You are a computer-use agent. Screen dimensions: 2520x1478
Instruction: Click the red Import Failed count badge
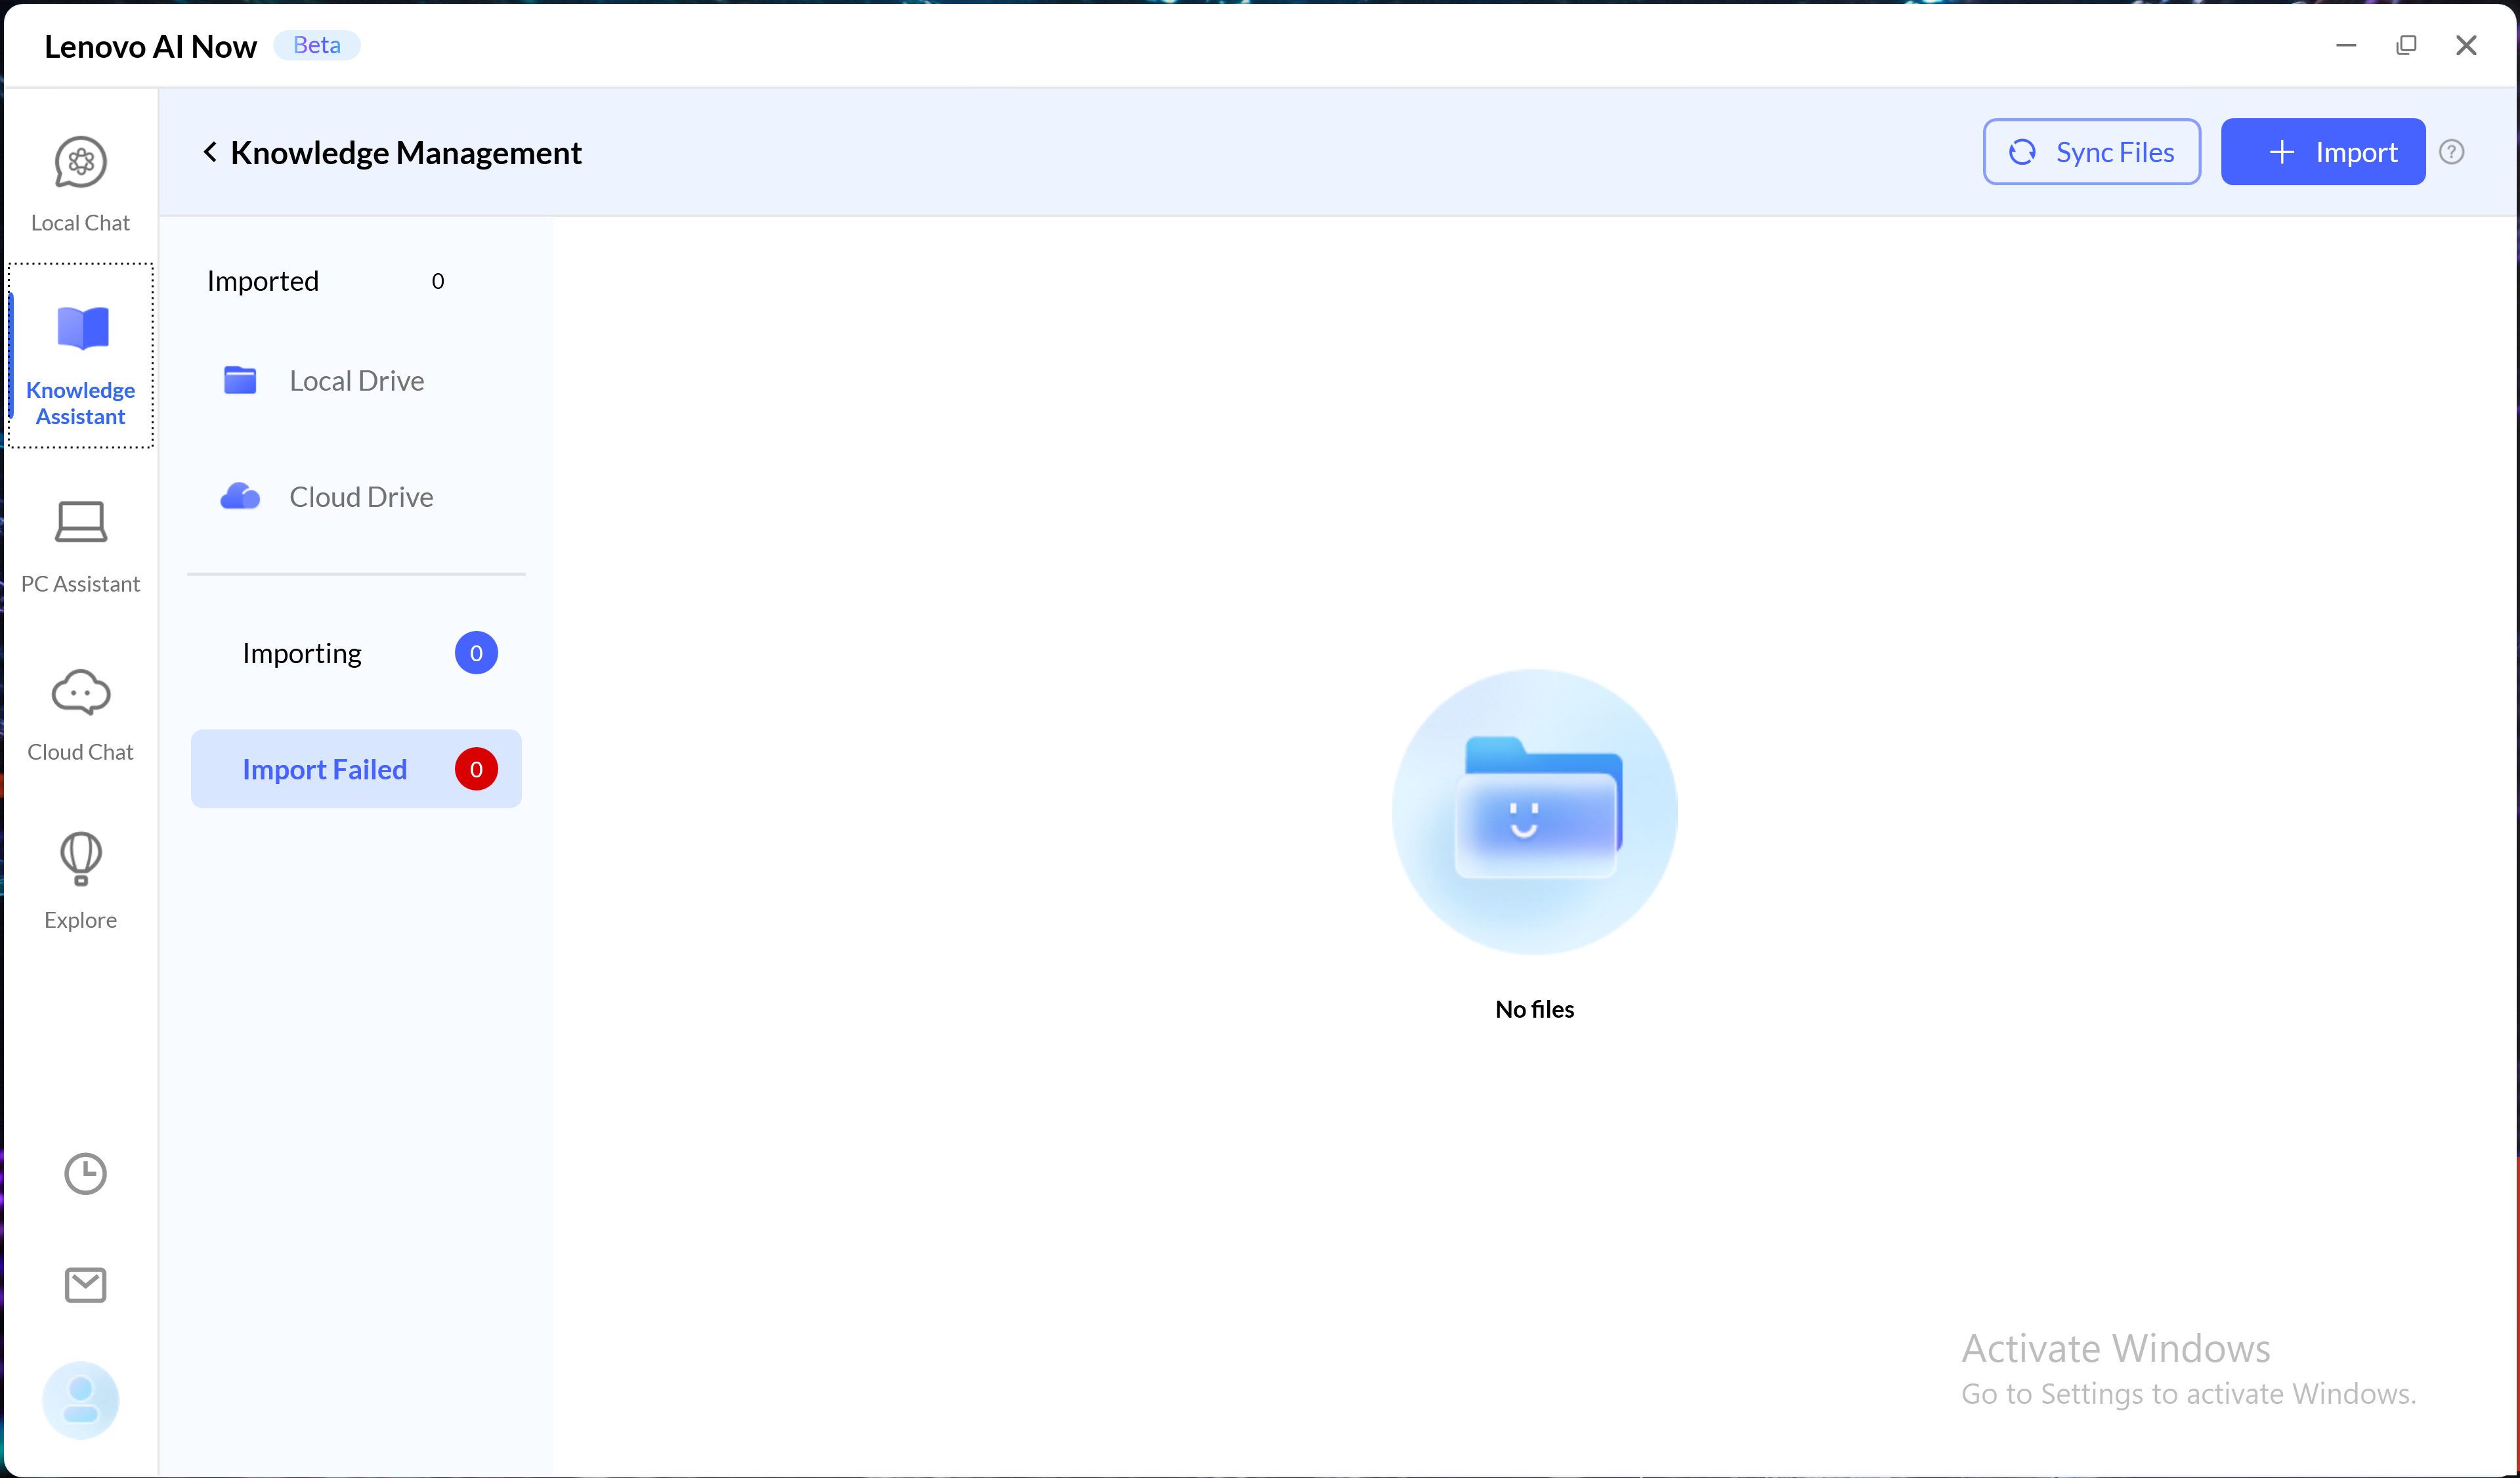476,769
